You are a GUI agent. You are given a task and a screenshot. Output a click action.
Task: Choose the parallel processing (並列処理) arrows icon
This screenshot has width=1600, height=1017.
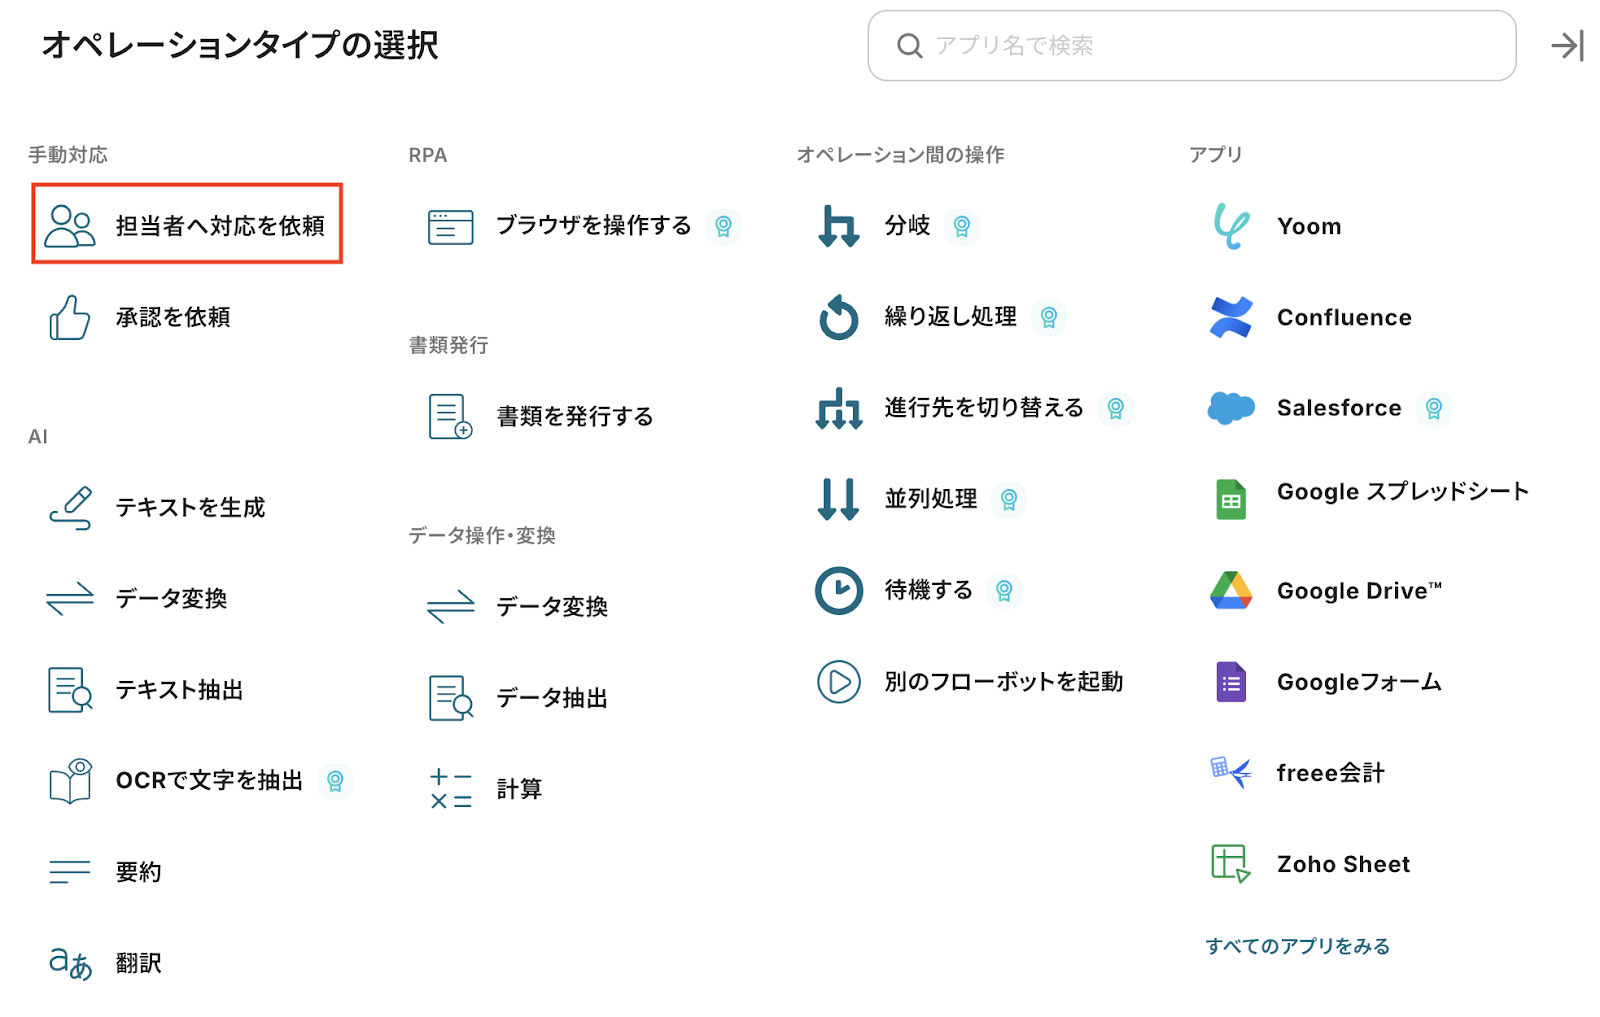pos(838,499)
